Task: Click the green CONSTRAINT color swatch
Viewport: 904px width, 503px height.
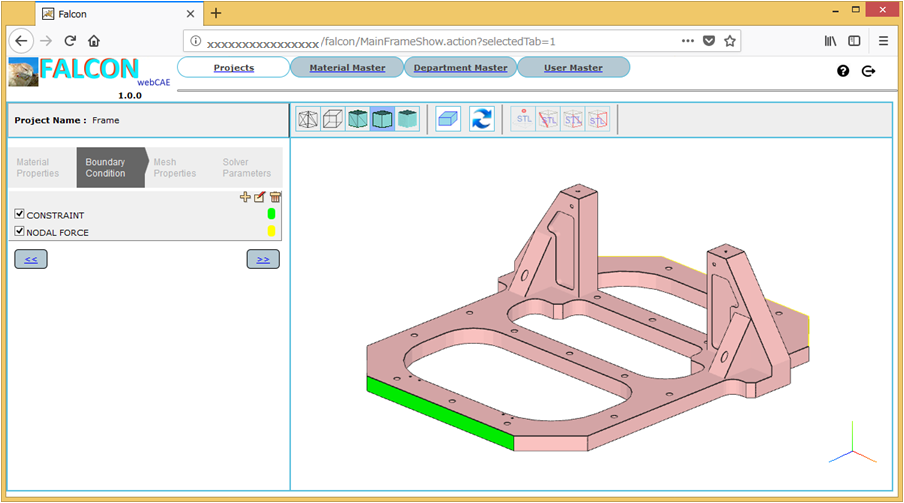Action: pos(271,214)
